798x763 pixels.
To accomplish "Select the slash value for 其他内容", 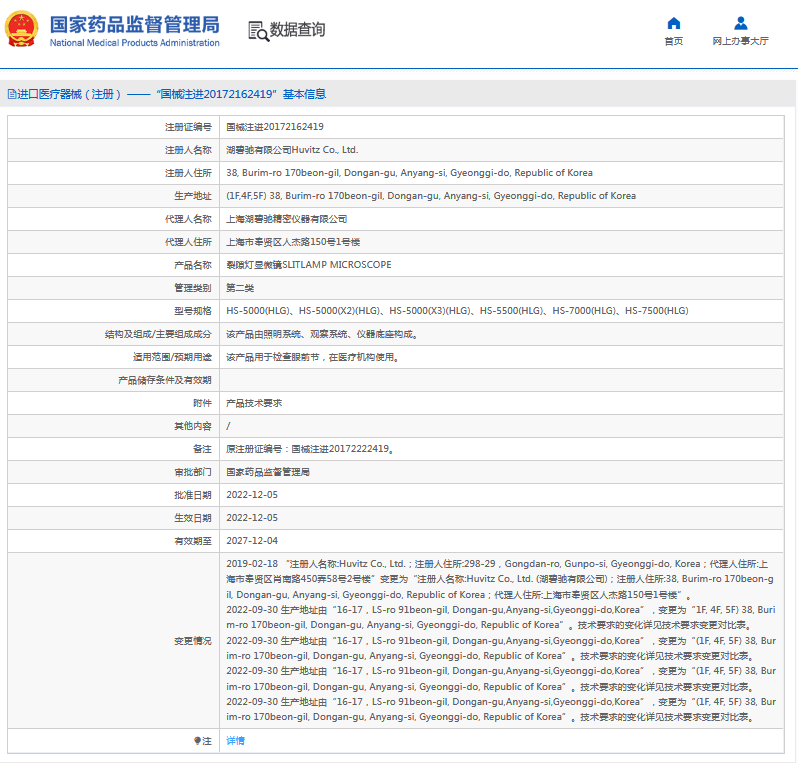I will [x=228, y=426].
